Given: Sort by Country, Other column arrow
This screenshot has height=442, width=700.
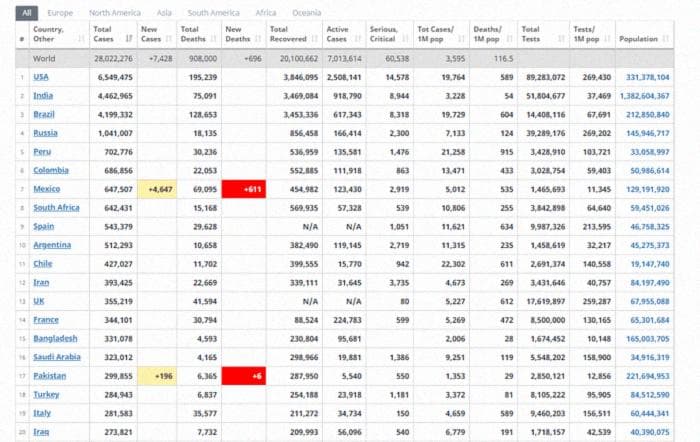Looking at the screenshot, I should [x=81, y=39].
